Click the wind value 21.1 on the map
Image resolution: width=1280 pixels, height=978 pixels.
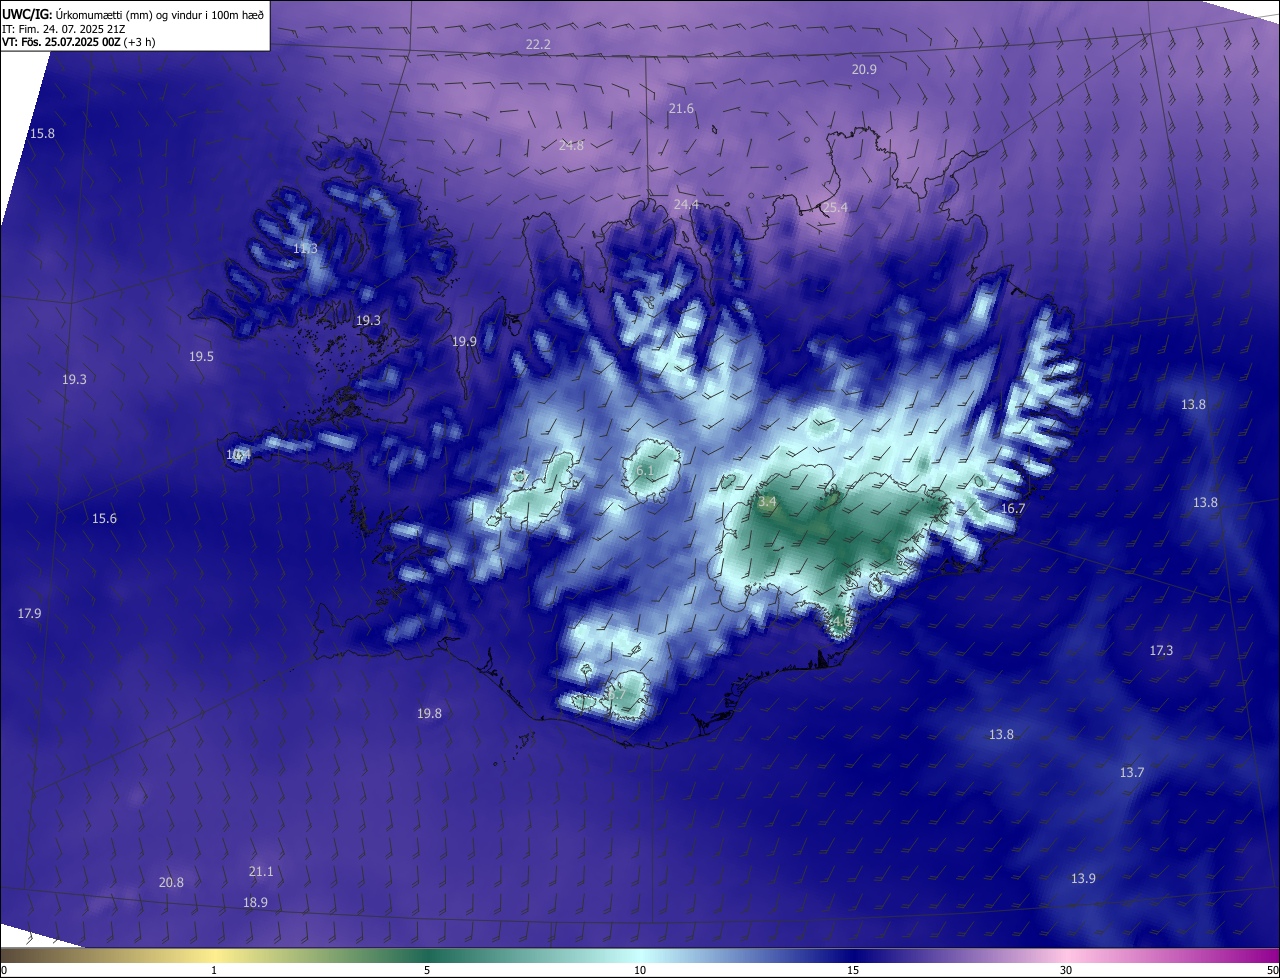(261, 872)
